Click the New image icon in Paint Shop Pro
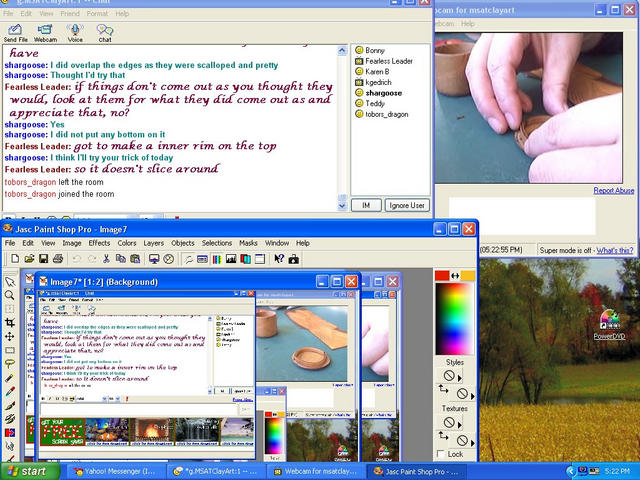Image resolution: width=640 pixels, height=480 pixels. click(15, 259)
